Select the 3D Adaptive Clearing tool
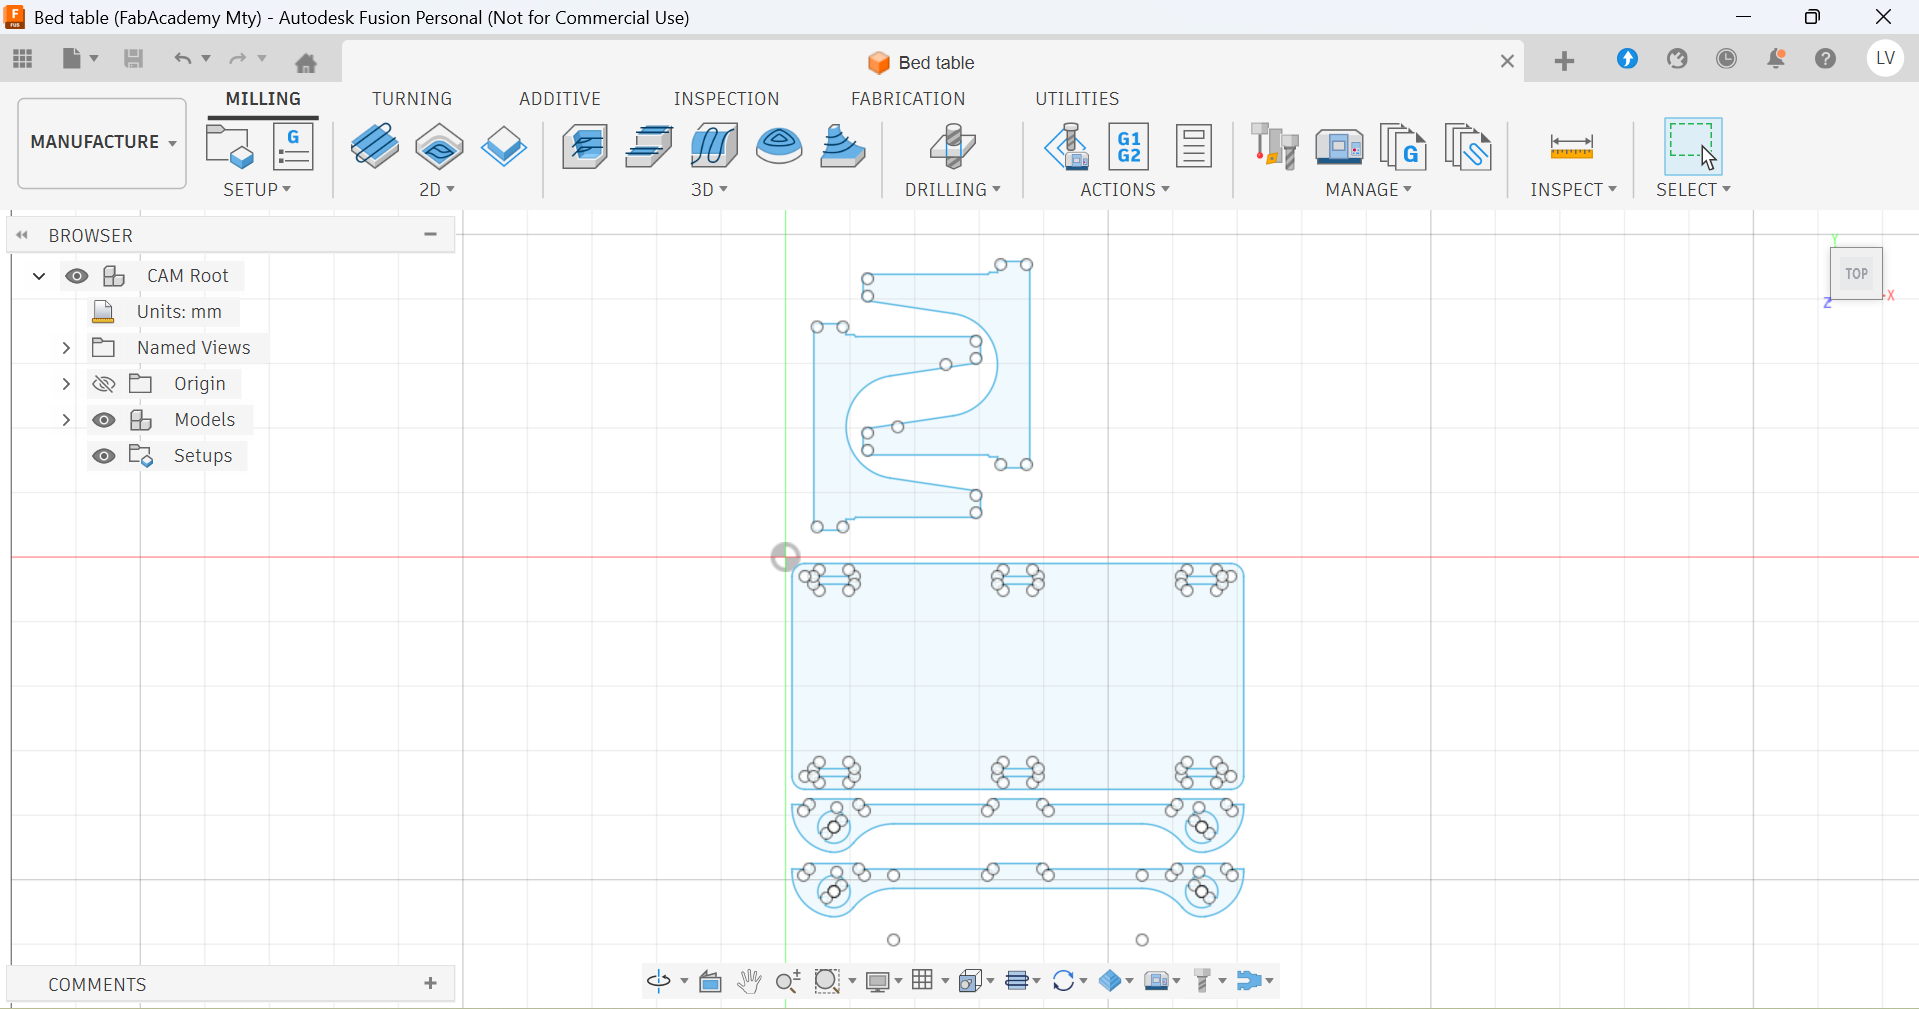The image size is (1919, 1009). [585, 146]
